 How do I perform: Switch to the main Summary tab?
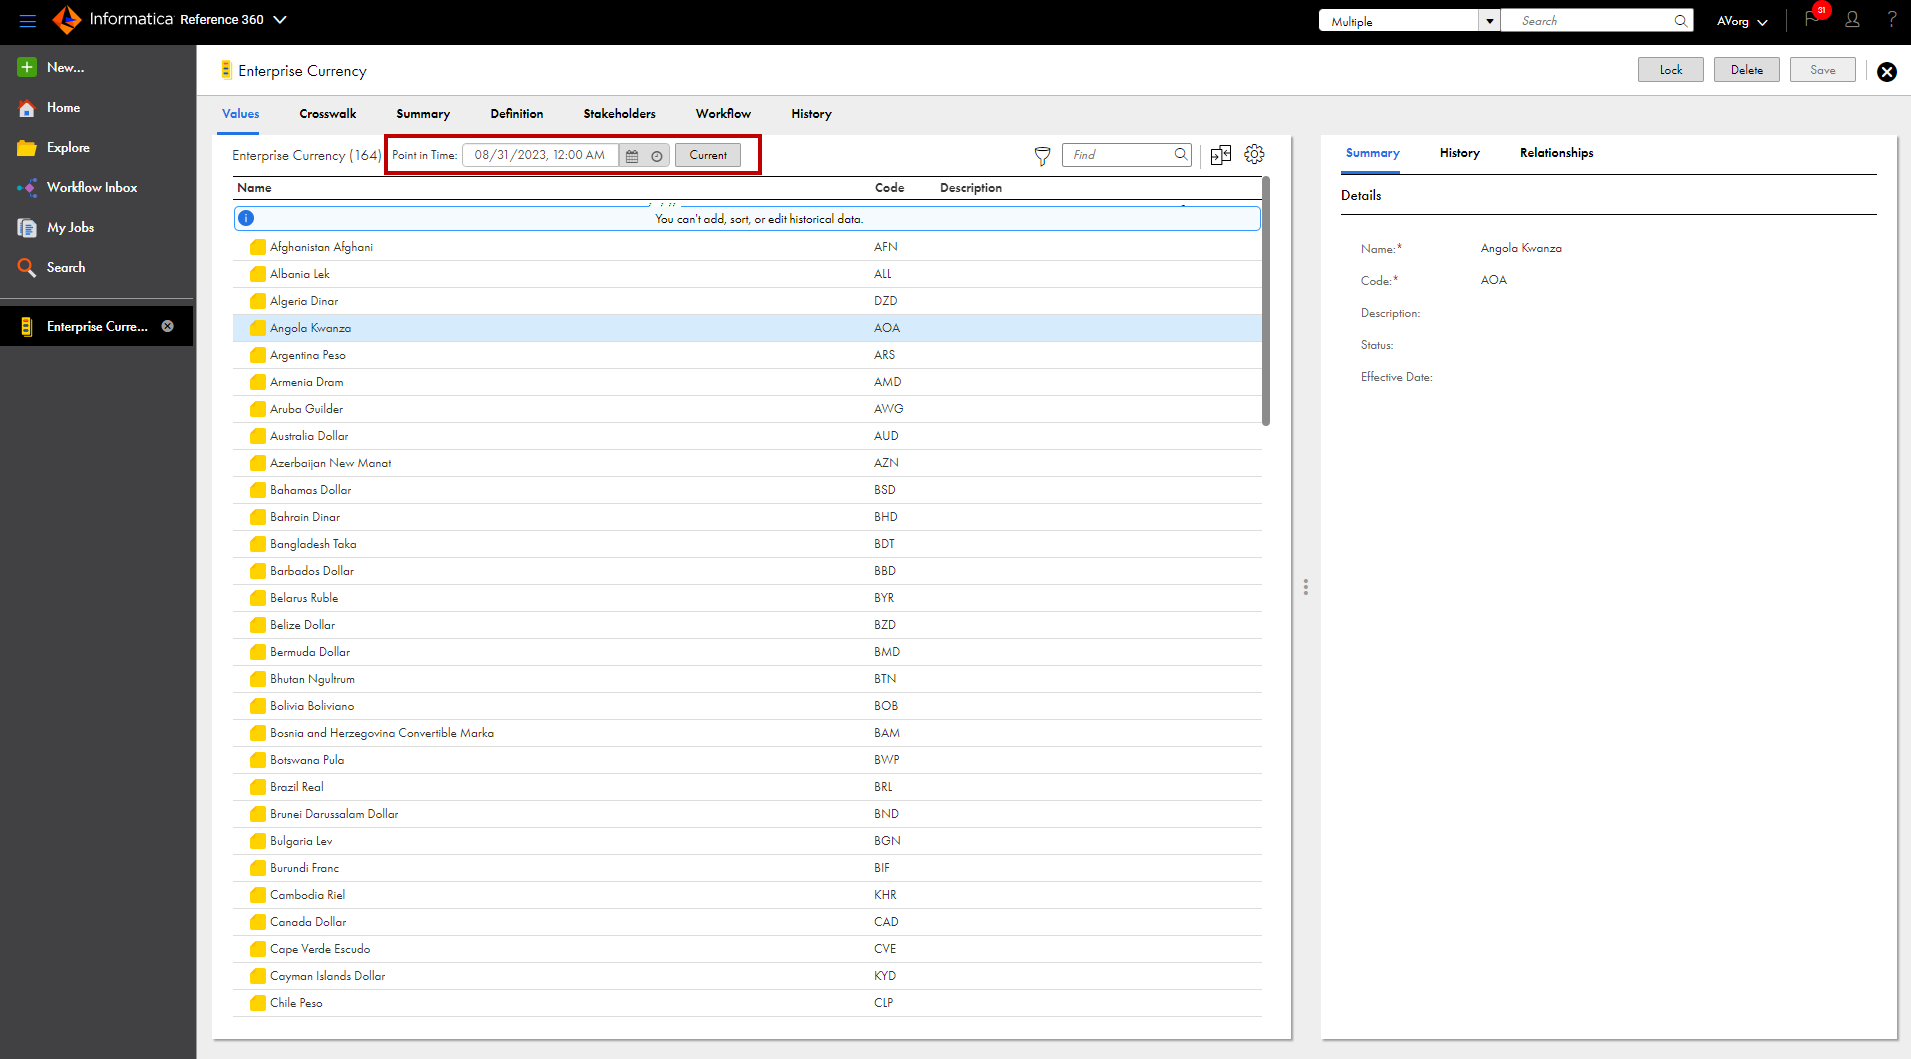click(423, 114)
